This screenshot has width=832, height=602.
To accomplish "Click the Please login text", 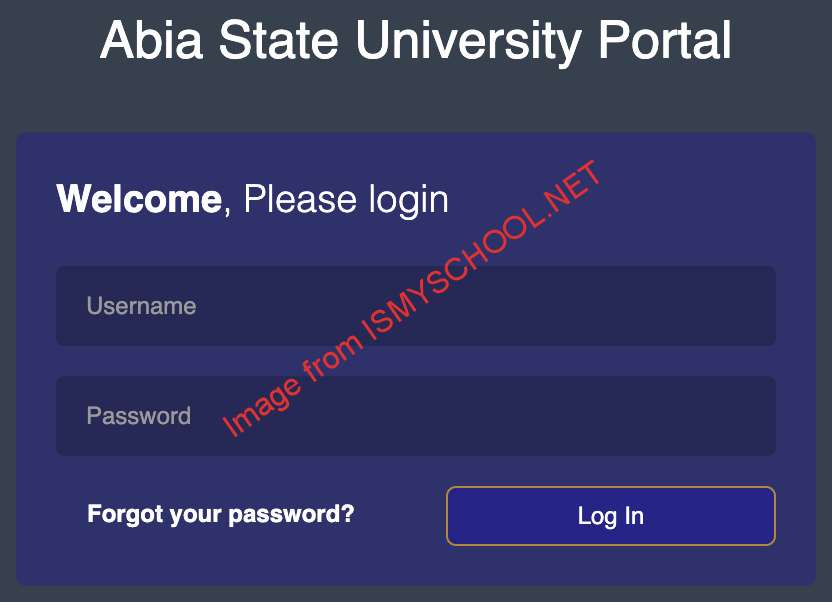I will click(346, 200).
